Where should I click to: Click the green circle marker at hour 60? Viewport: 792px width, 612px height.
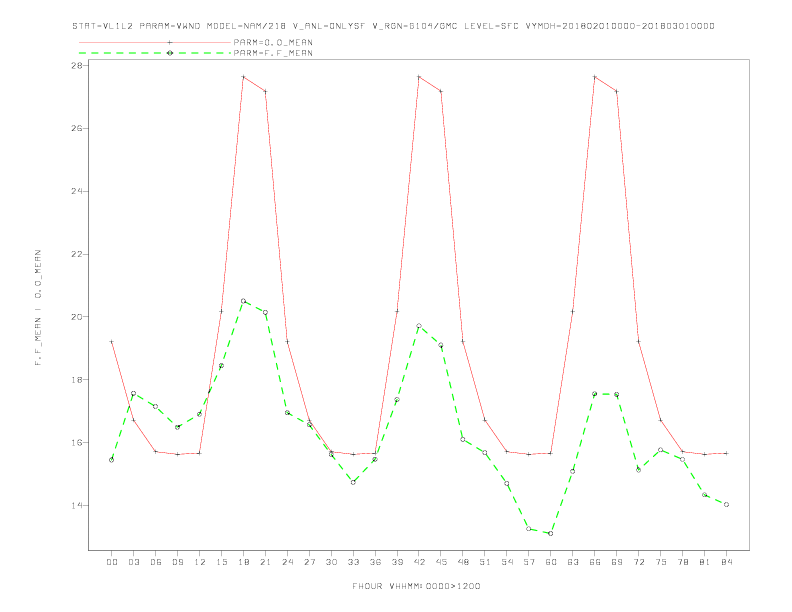pyautogui.click(x=551, y=533)
